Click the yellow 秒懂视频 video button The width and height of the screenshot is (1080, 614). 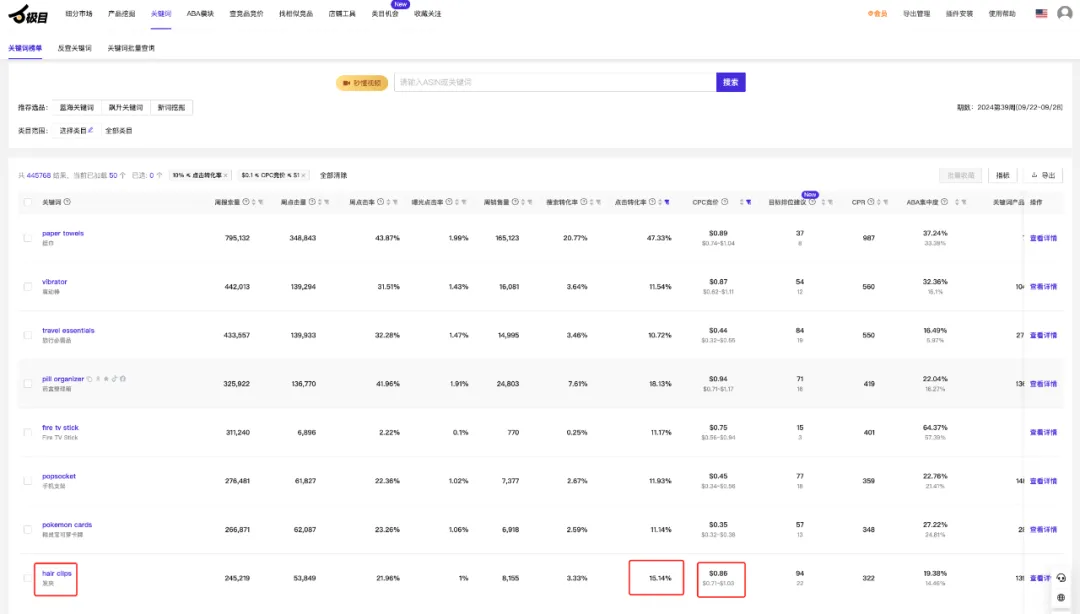(362, 83)
